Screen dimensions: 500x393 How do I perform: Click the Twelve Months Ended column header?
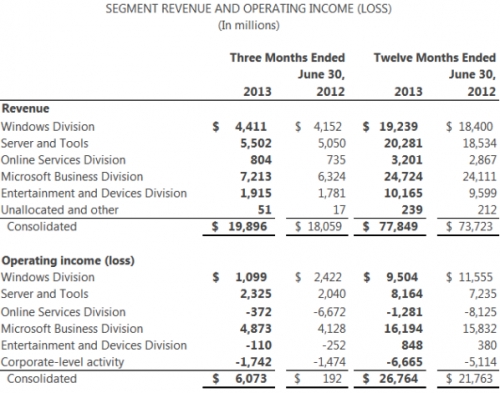click(435, 58)
